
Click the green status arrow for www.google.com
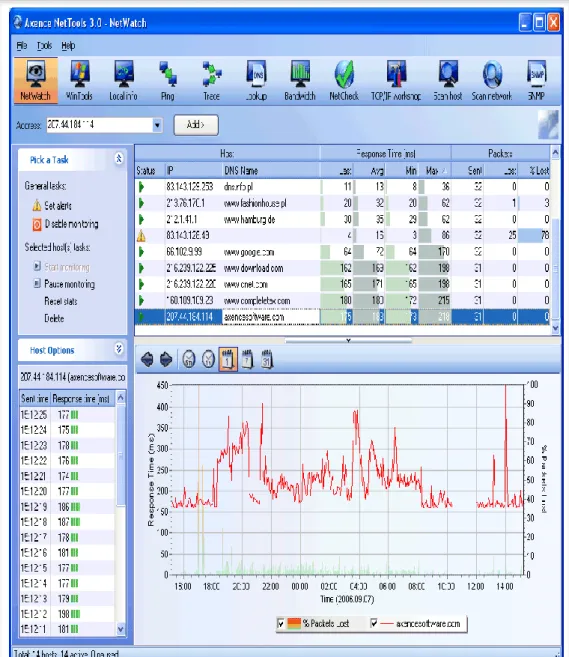tap(141, 252)
